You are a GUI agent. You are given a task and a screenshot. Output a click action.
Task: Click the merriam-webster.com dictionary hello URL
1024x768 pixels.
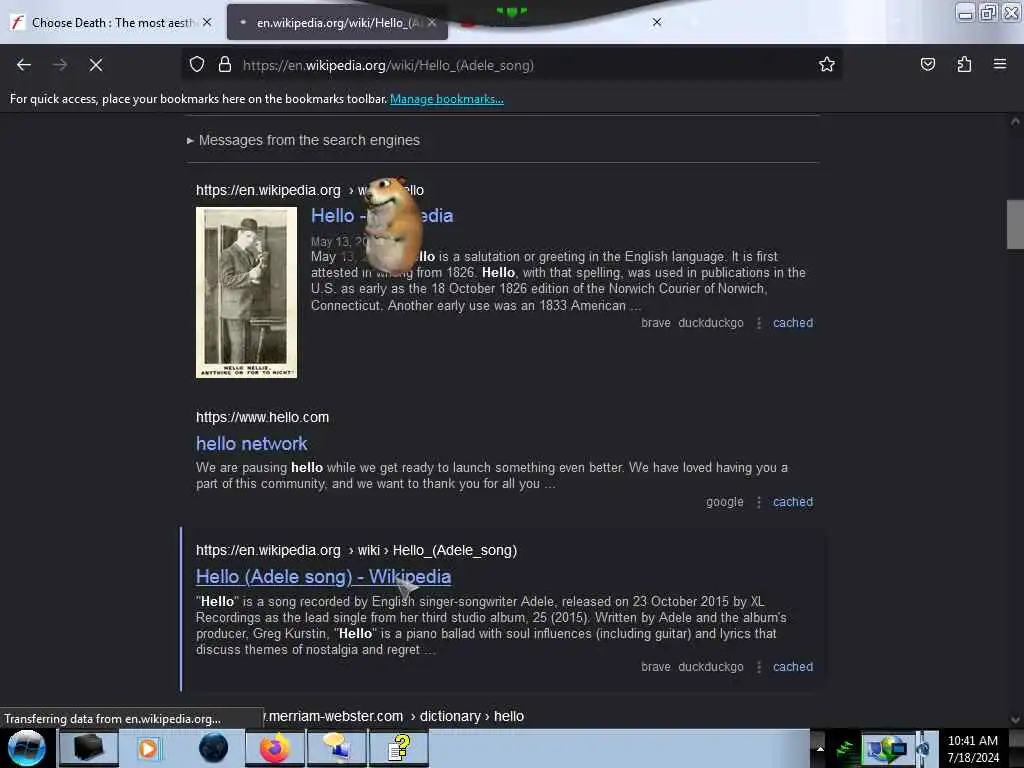coord(394,716)
